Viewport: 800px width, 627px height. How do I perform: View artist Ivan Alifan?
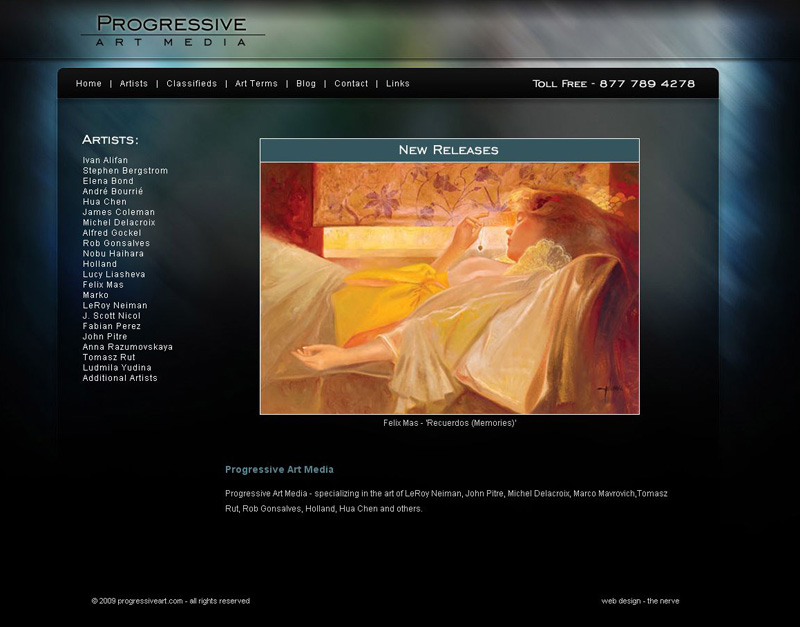[x=105, y=160]
